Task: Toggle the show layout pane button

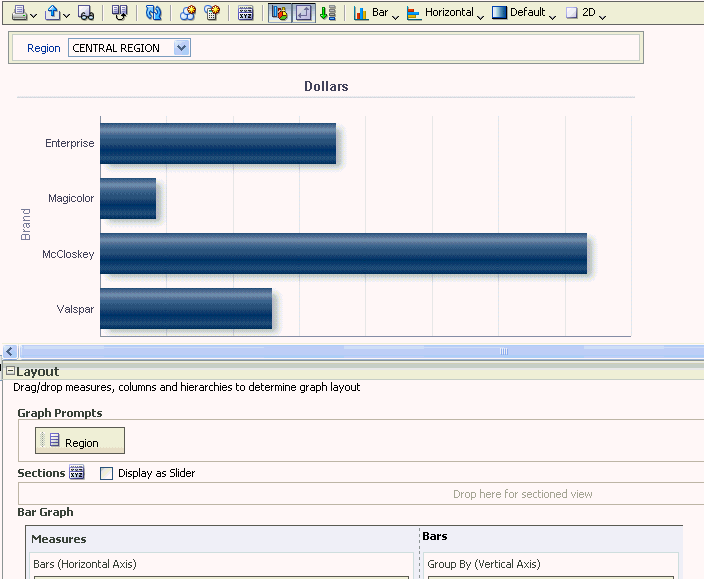Action: 304,13
